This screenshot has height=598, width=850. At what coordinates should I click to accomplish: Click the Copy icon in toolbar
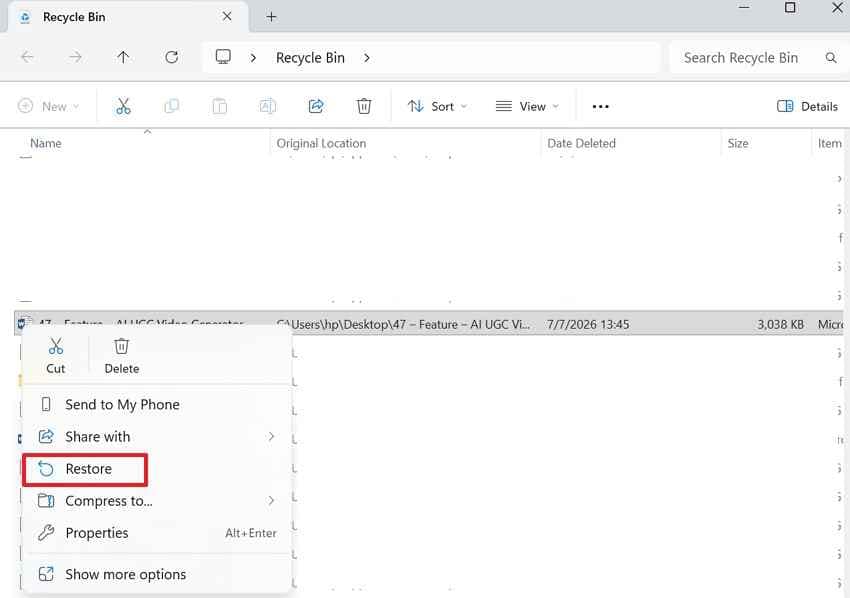(x=171, y=106)
